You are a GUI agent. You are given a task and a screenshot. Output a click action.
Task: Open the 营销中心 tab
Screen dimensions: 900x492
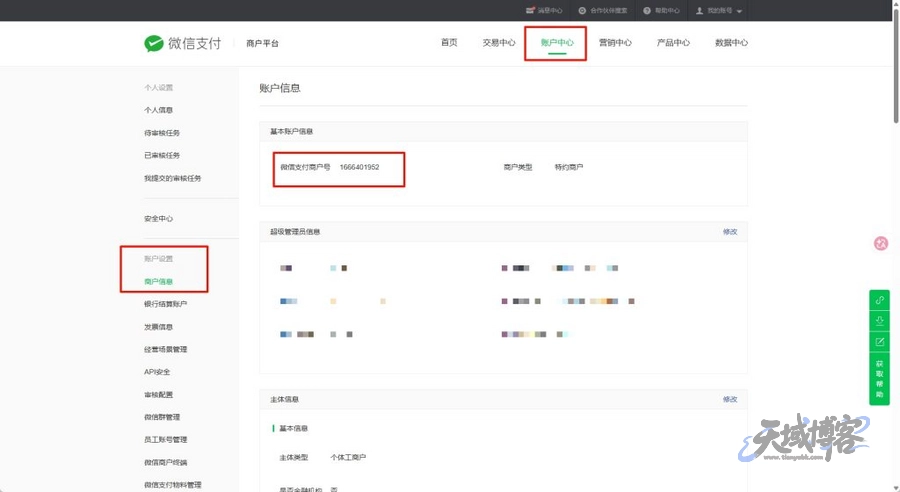coord(615,42)
